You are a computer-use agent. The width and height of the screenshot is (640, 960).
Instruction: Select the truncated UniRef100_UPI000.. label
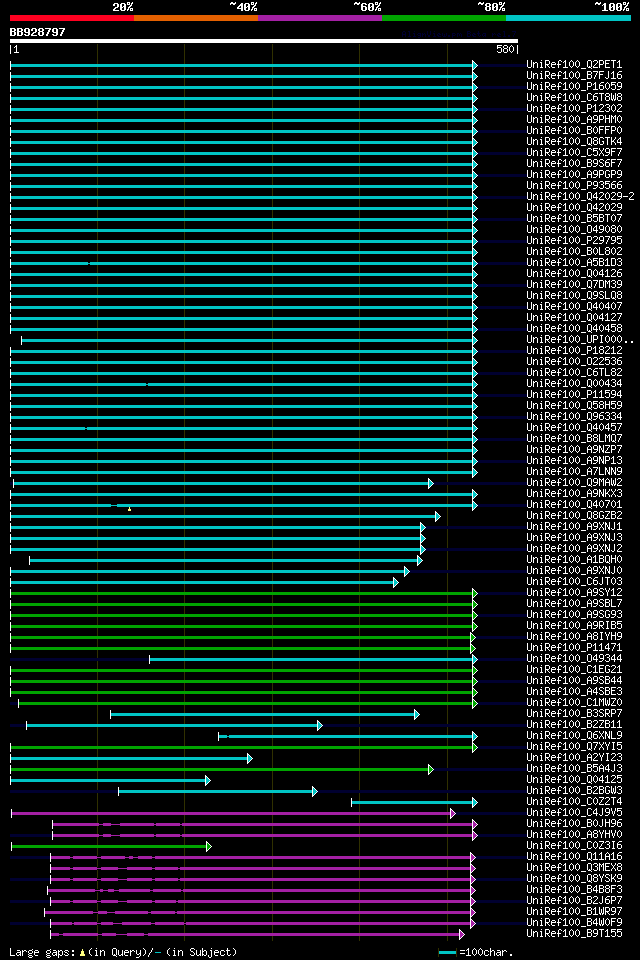tap(580, 340)
